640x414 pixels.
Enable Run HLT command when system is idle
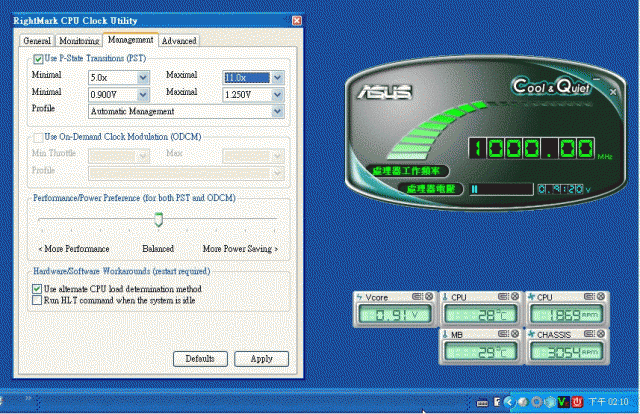coord(37,300)
